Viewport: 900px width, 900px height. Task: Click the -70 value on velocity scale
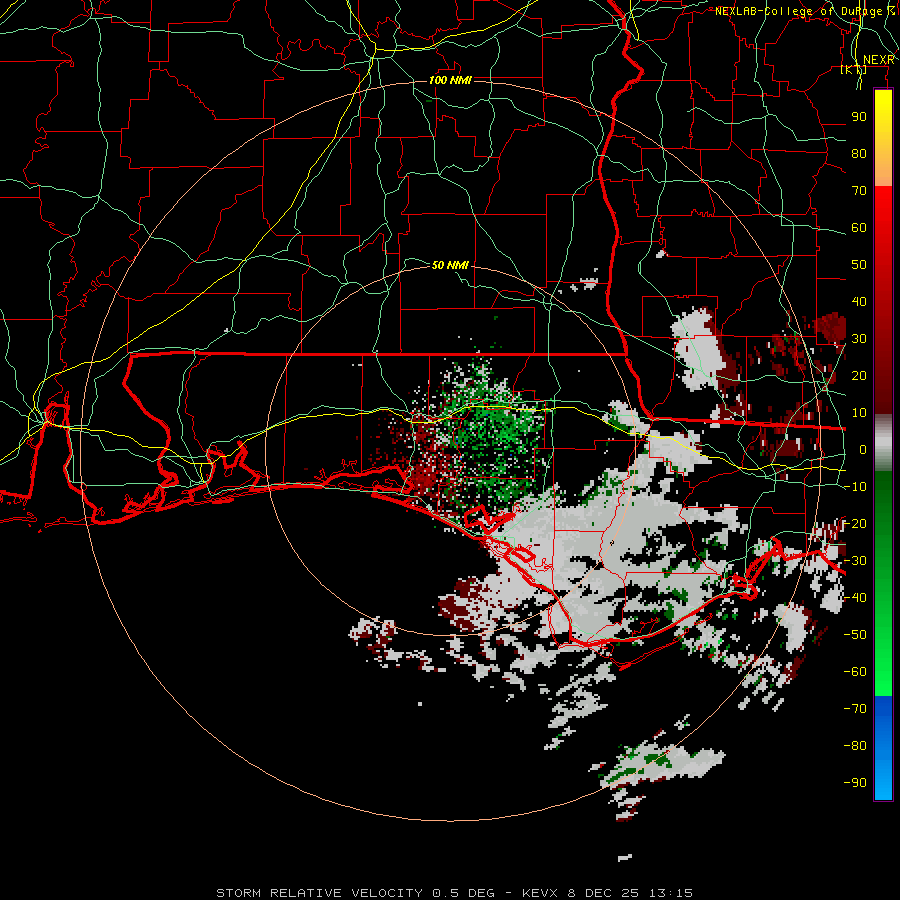point(855,709)
